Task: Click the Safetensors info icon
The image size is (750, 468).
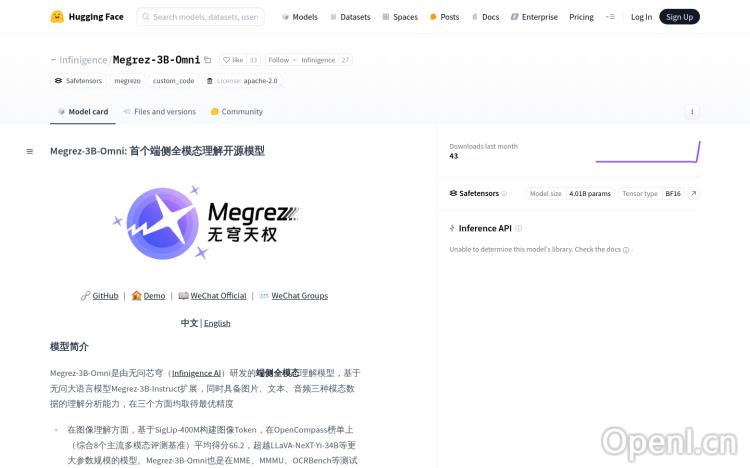Action: 504,194
